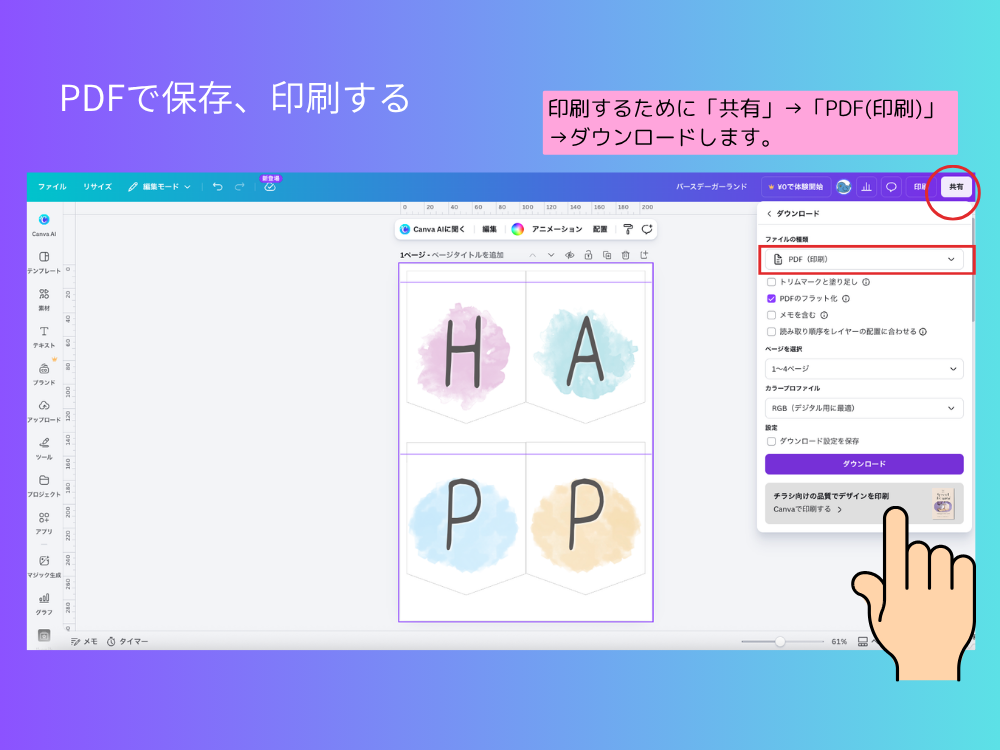Open the Canva AI sidebar panel
Screen dimensions: 1000x750
(x=44, y=224)
